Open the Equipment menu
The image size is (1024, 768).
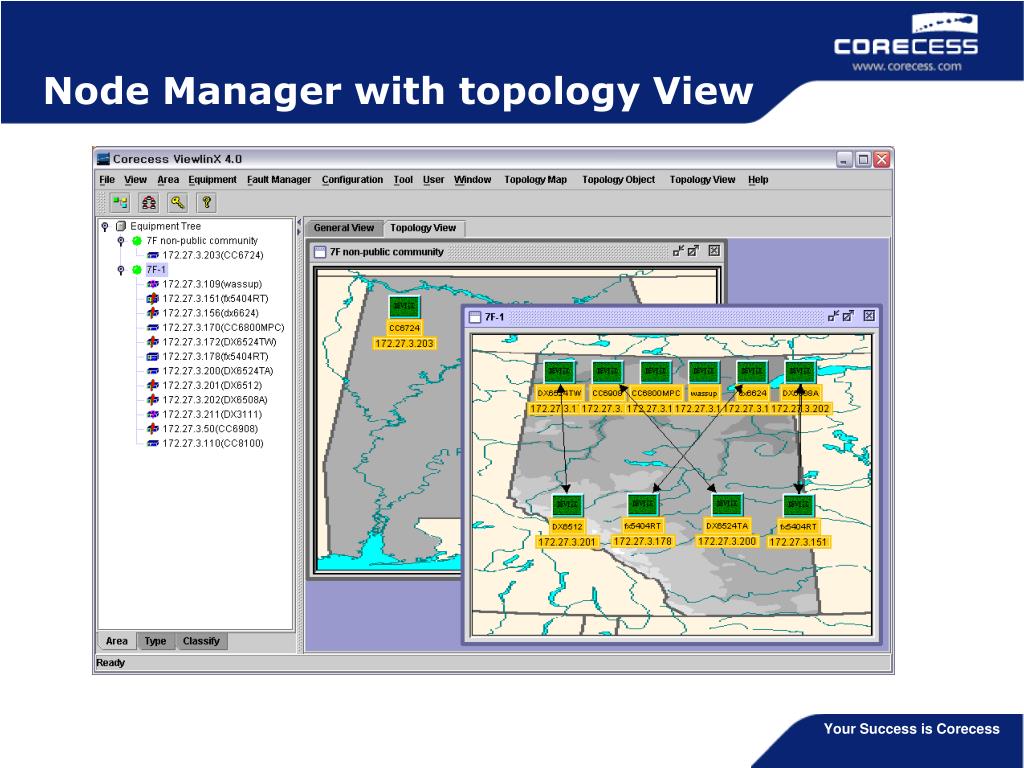click(x=212, y=180)
